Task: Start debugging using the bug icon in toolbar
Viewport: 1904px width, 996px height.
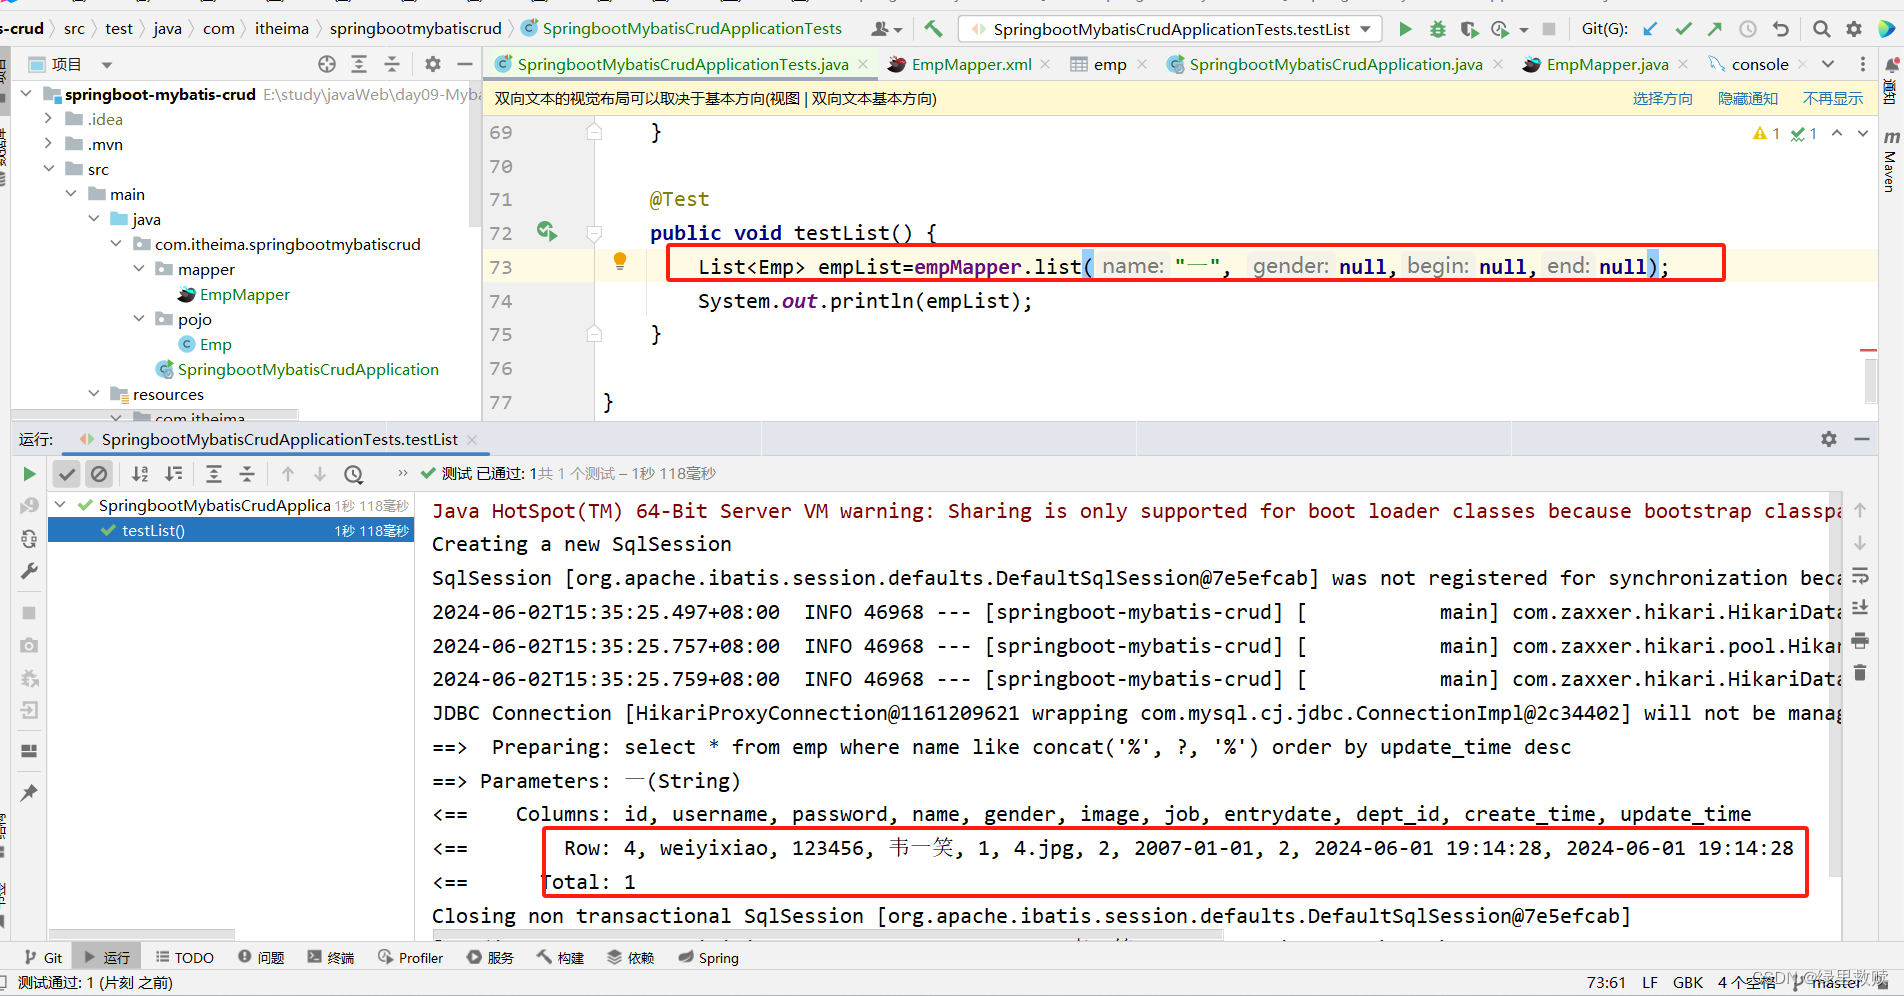Action: pos(1437,28)
